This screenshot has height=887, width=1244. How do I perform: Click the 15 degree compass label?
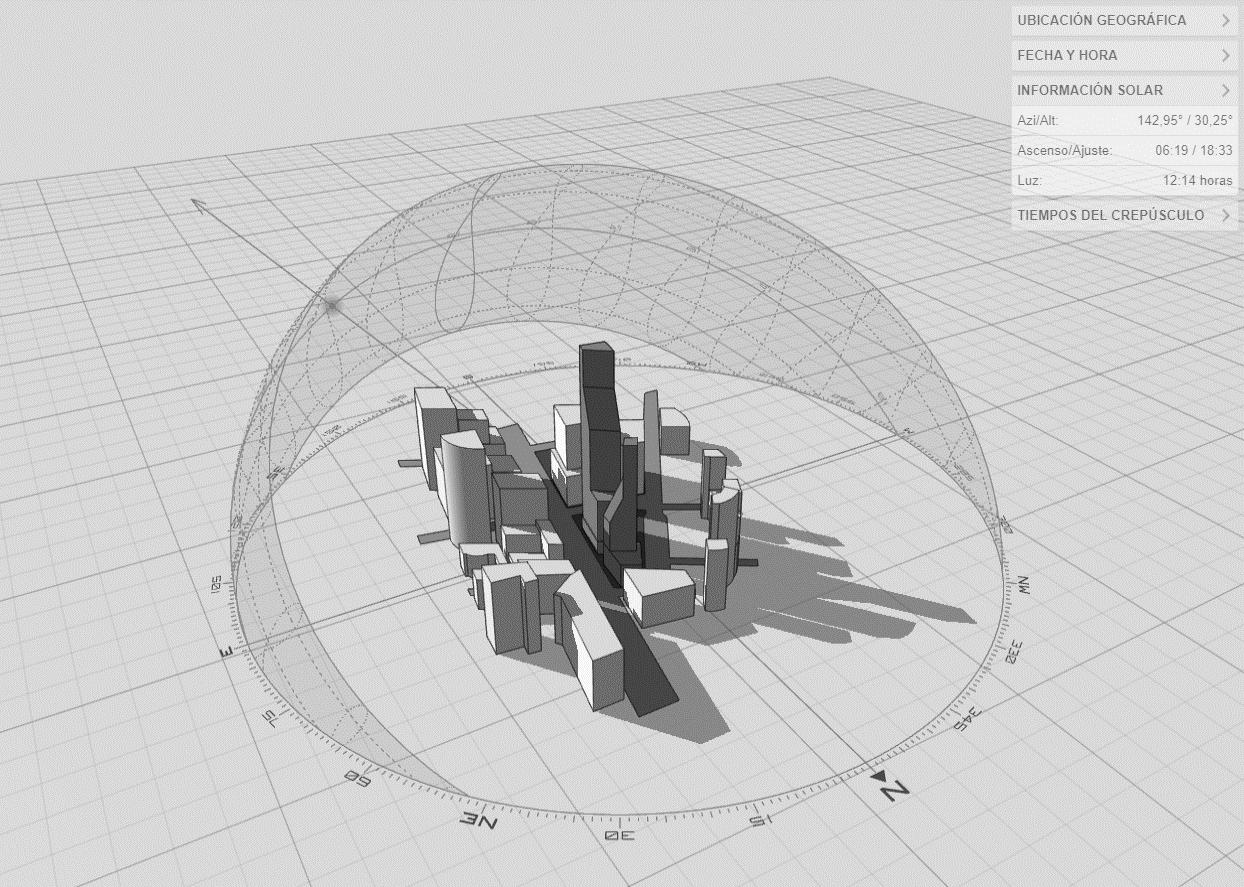pyautogui.click(x=762, y=821)
